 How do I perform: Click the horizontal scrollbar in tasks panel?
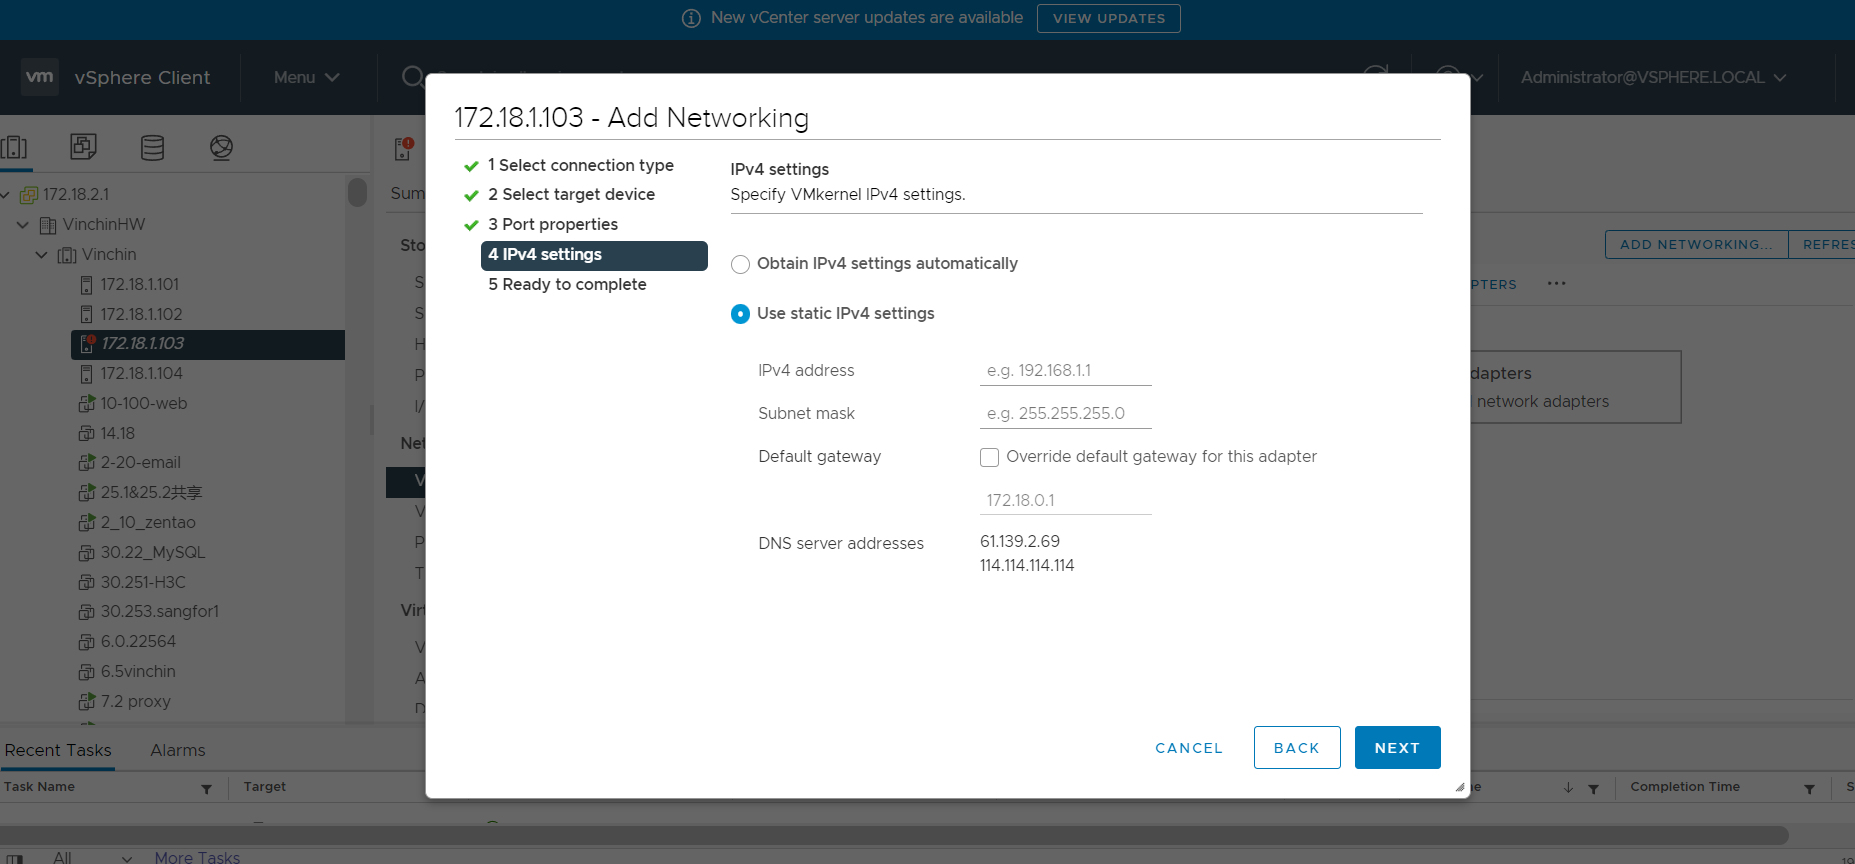coord(895,835)
